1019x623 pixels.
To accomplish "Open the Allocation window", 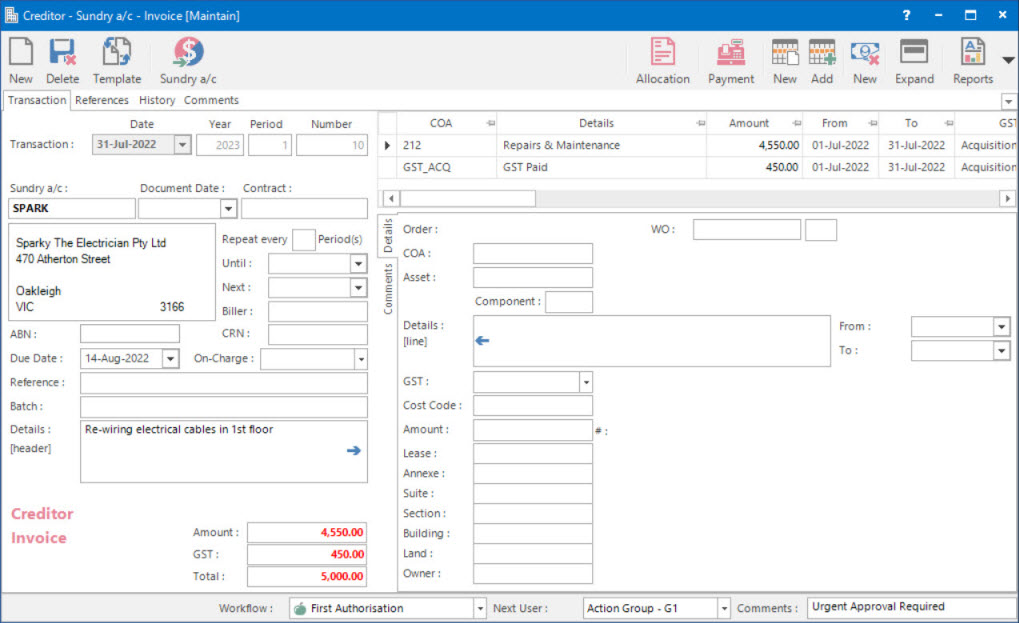I will 662,55.
